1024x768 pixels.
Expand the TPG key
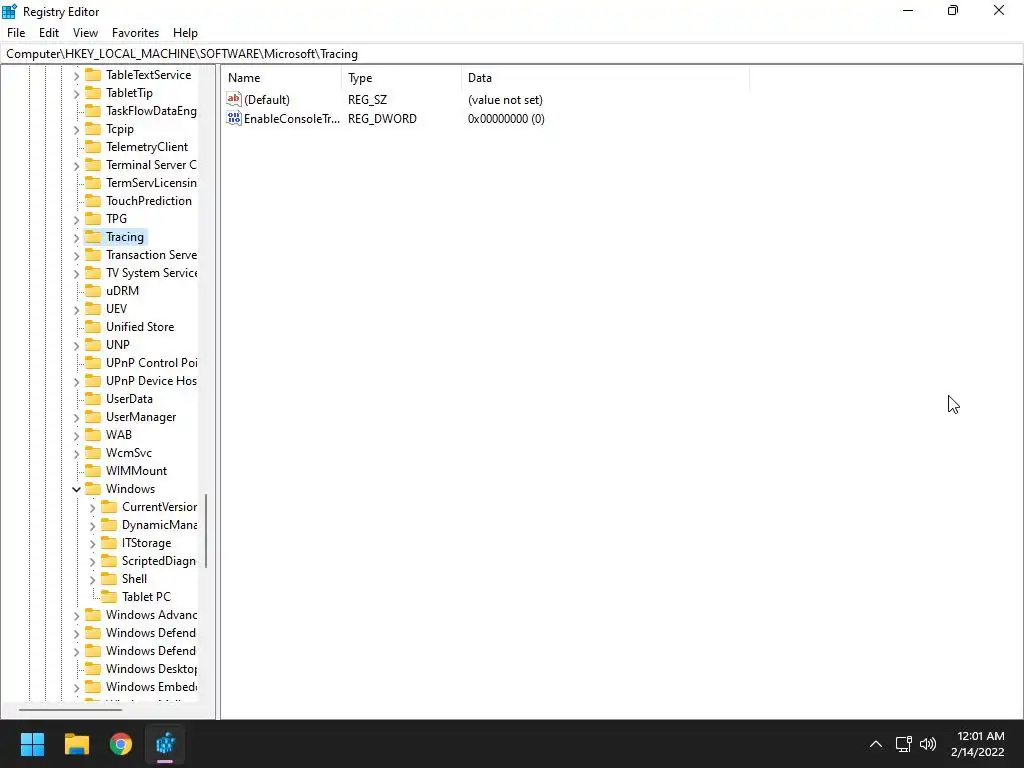coord(76,219)
